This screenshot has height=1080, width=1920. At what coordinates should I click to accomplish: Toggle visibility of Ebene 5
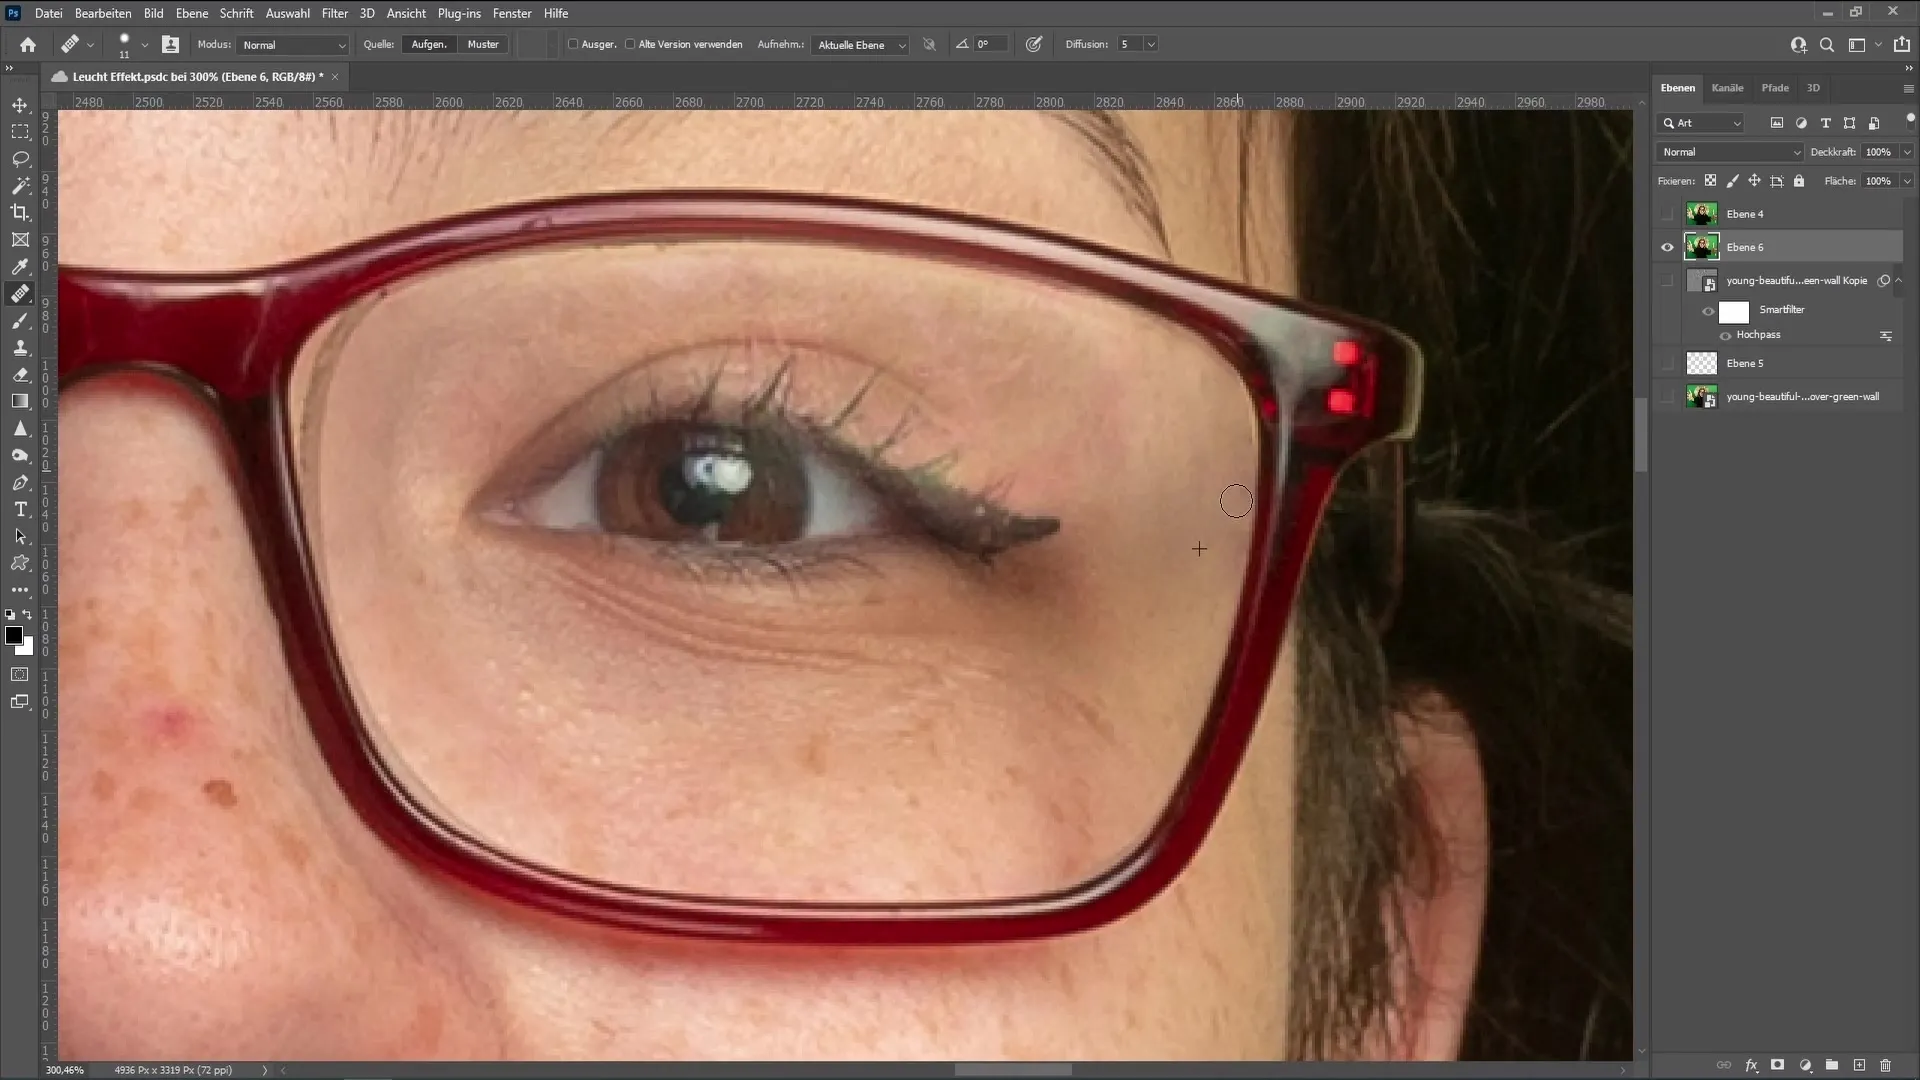(x=1667, y=363)
